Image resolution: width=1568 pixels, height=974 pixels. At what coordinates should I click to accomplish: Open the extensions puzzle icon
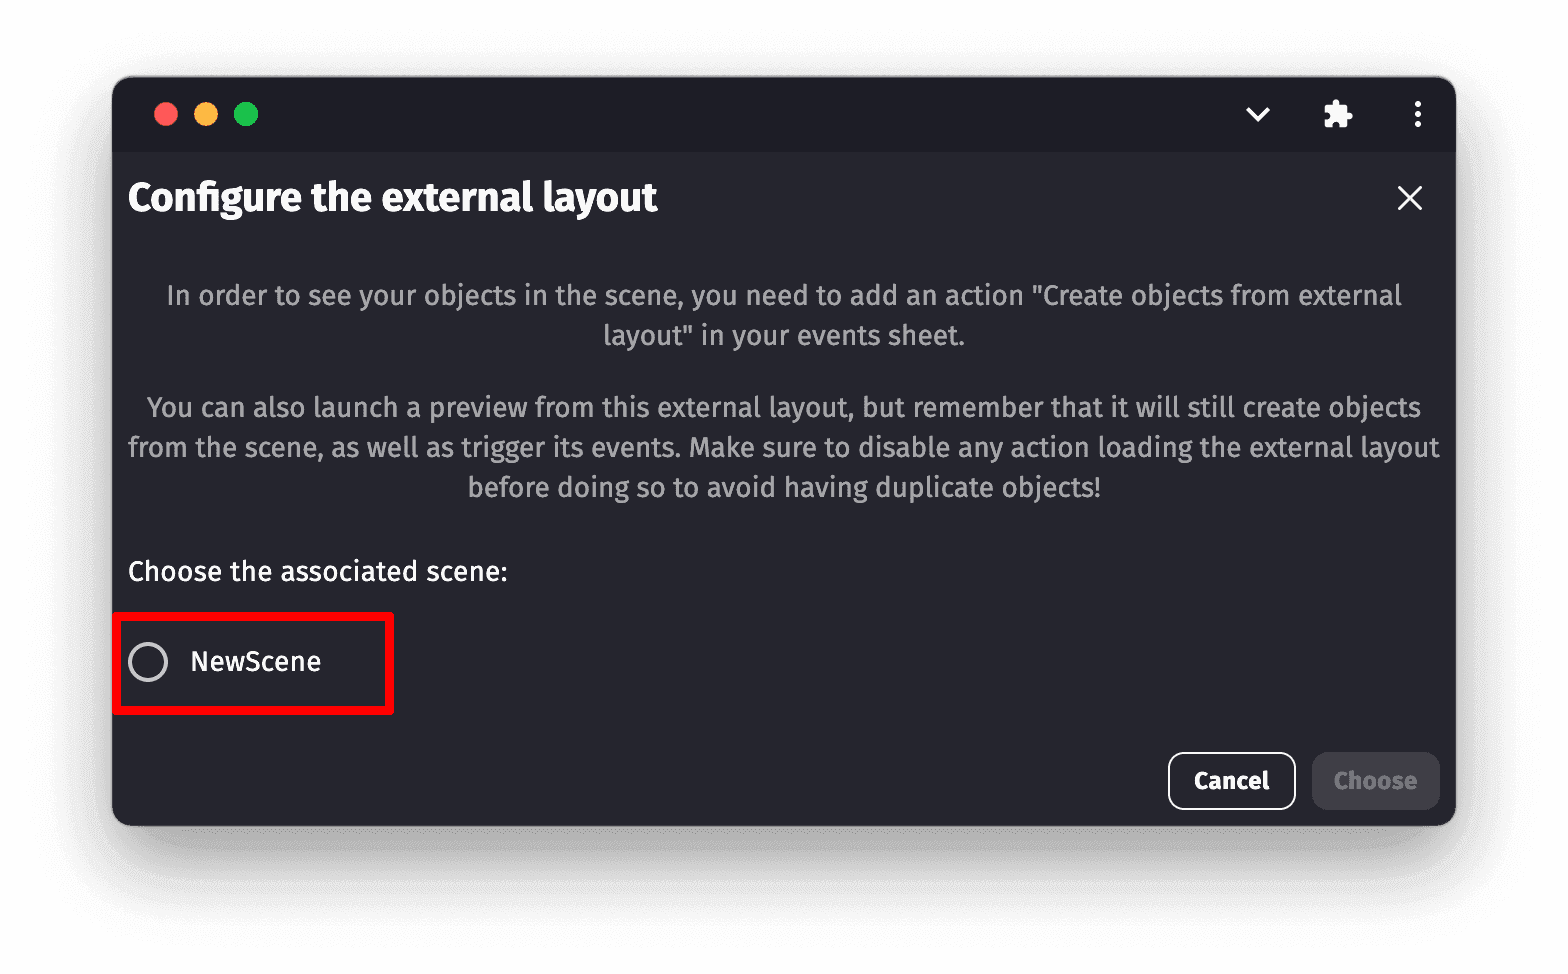(1337, 115)
